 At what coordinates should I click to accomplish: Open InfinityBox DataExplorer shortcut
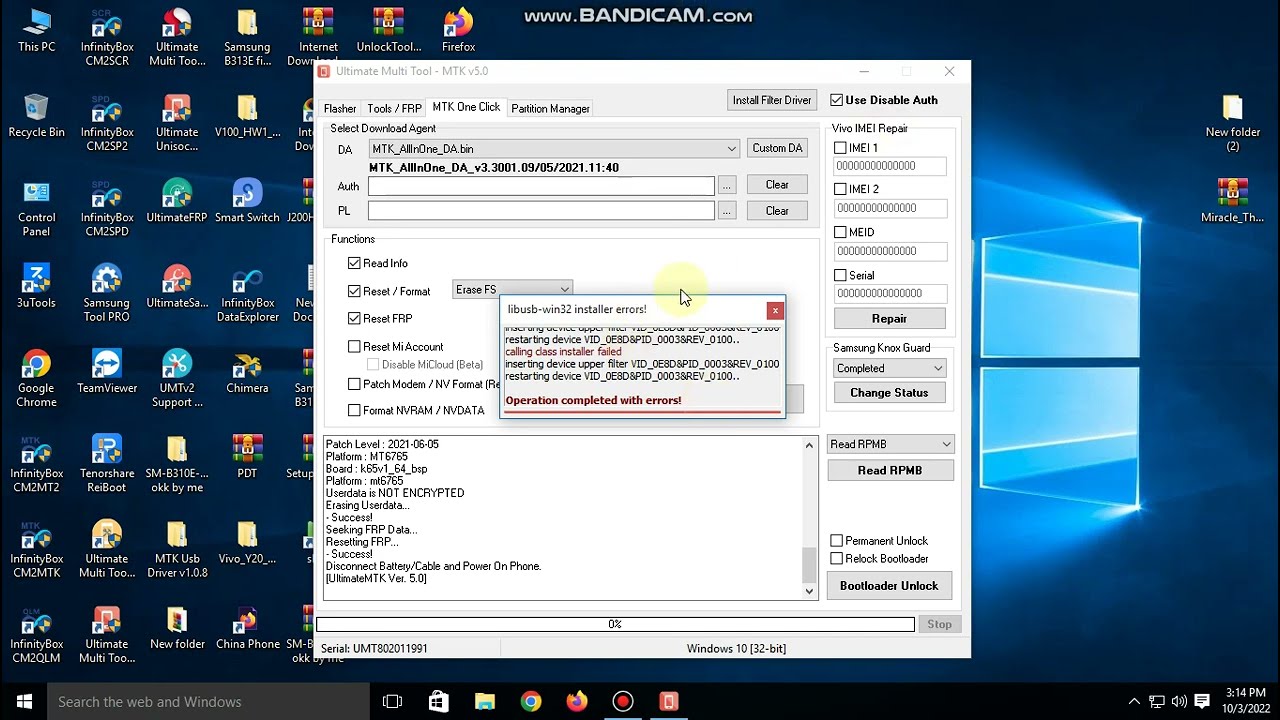click(247, 293)
